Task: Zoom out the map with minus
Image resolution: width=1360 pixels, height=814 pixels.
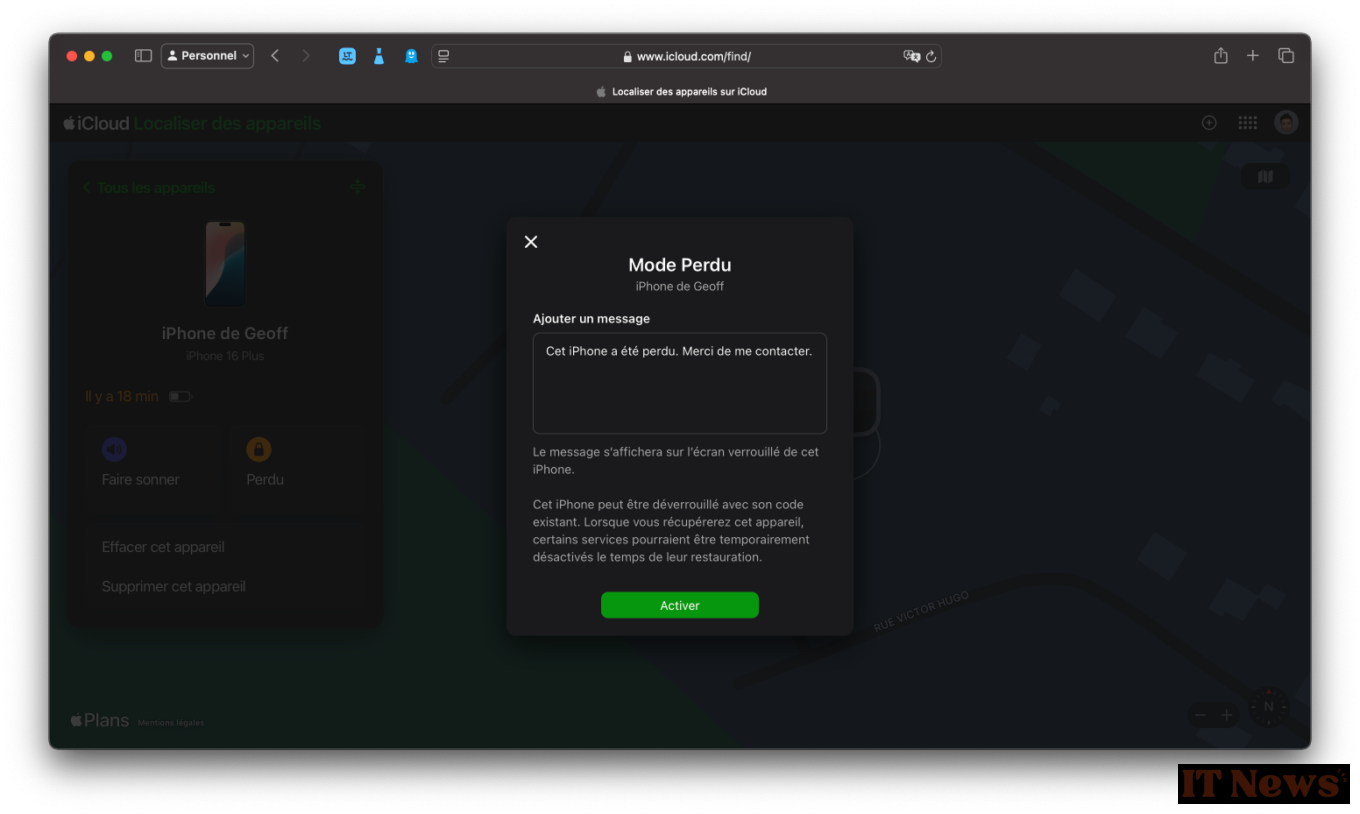Action: click(x=1201, y=715)
